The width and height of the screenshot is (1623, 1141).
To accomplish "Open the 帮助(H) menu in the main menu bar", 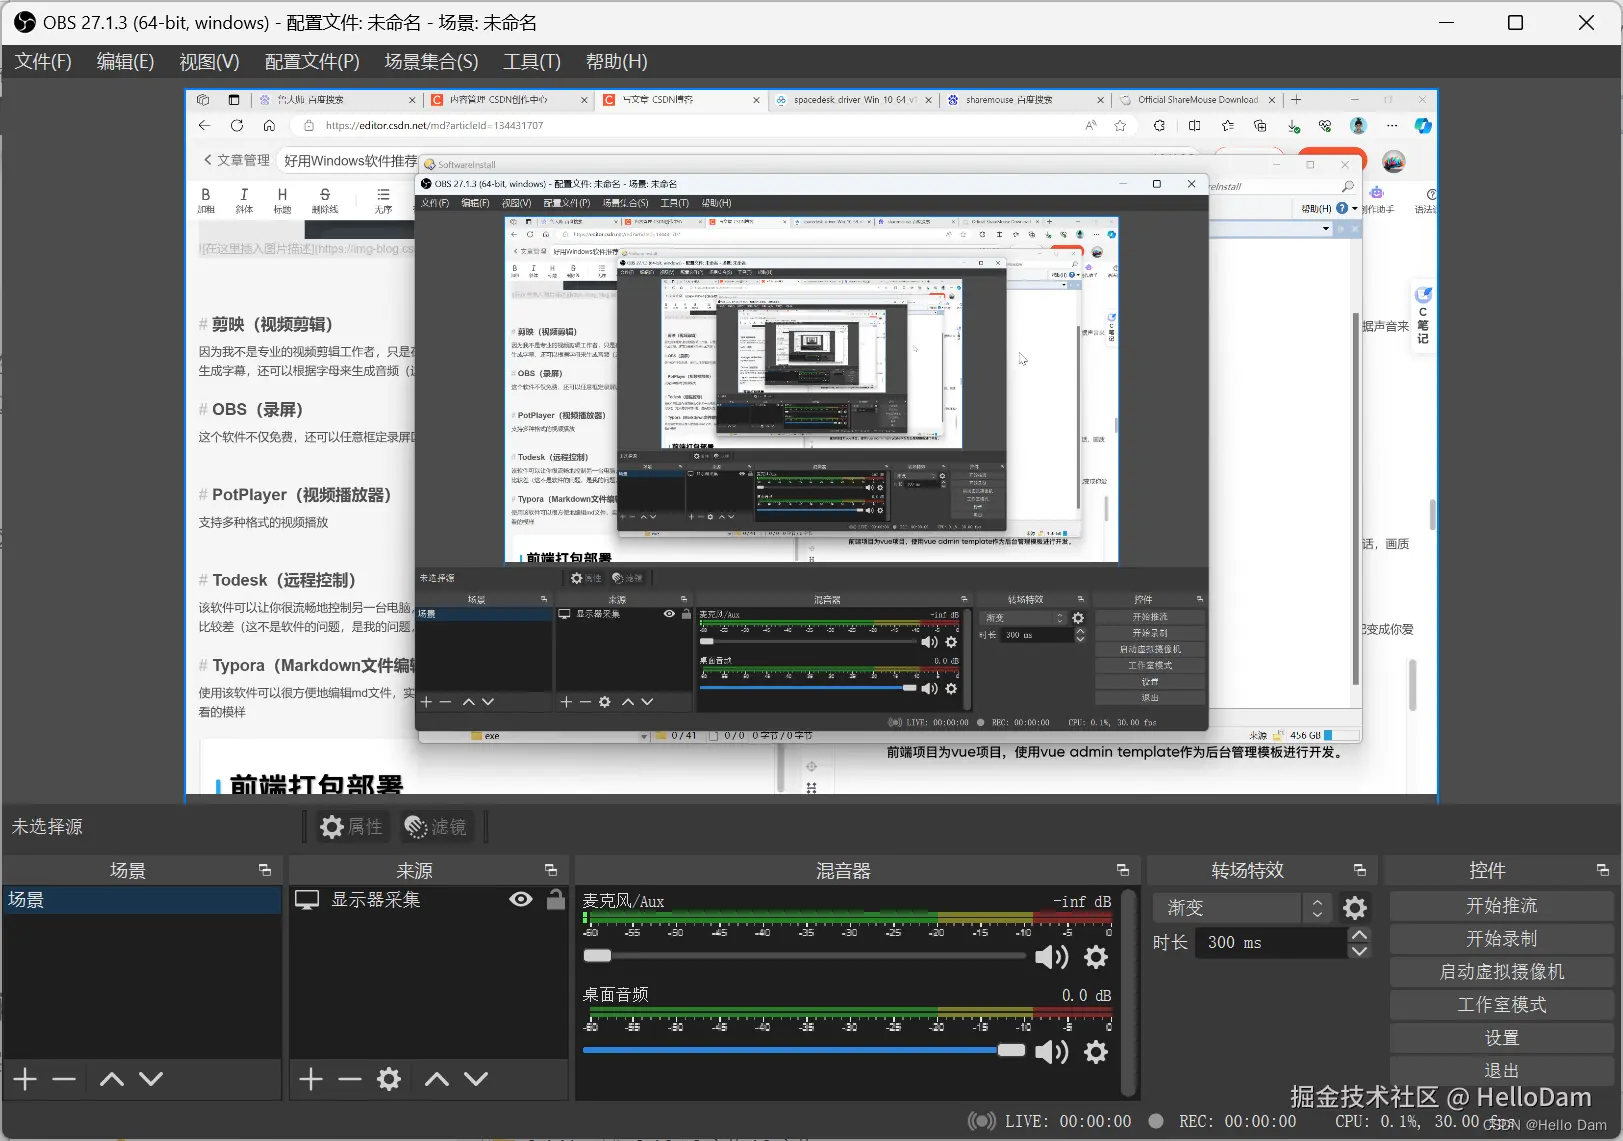I will point(617,61).
